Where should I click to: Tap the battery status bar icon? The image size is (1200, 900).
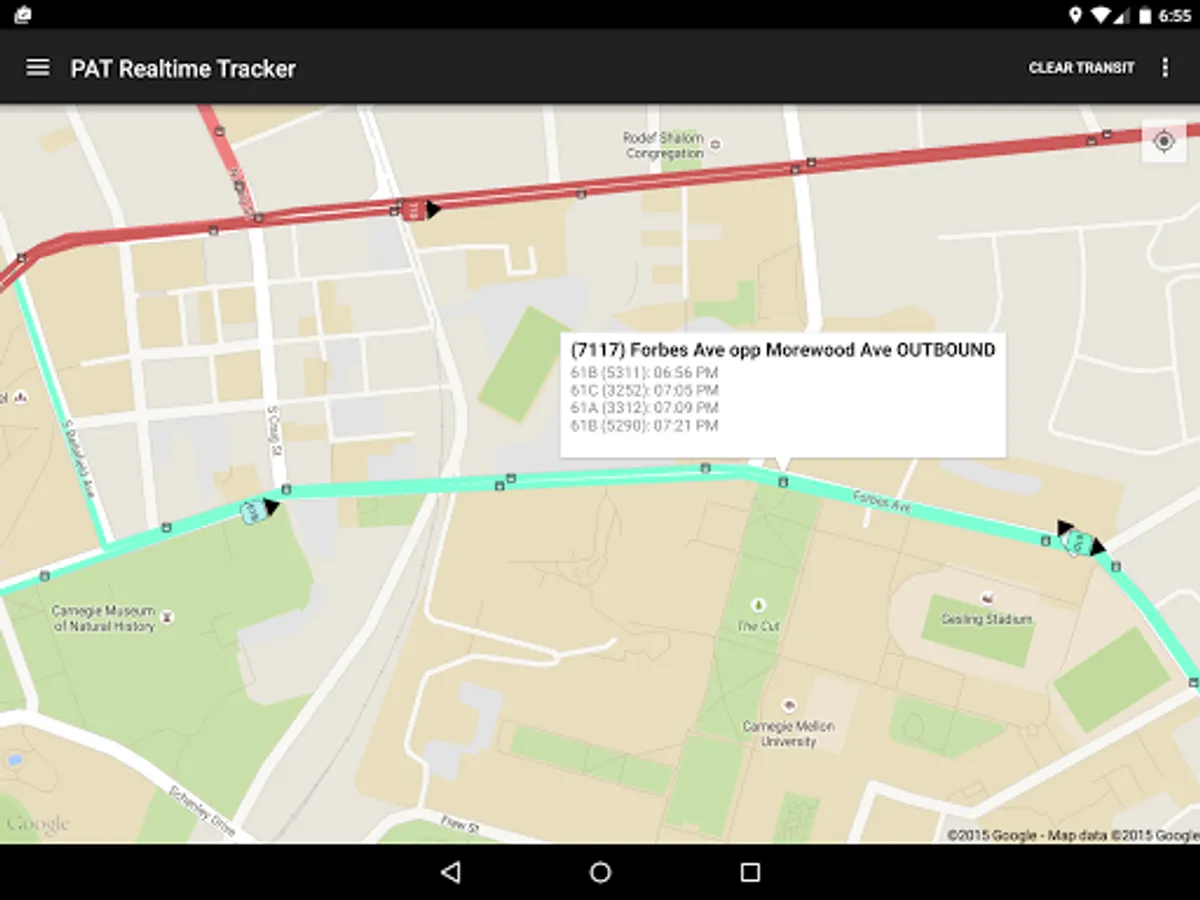pos(1146,15)
